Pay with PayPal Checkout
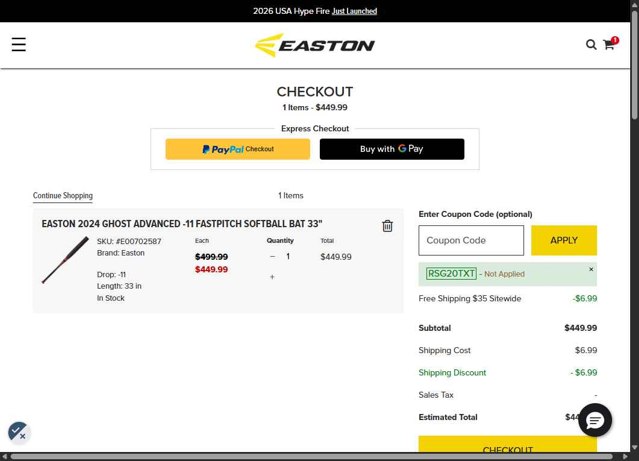 (238, 149)
